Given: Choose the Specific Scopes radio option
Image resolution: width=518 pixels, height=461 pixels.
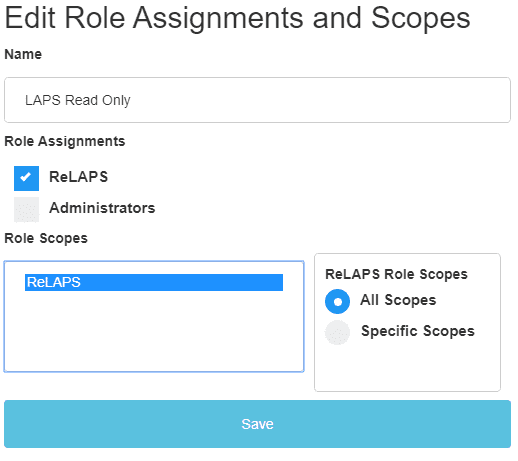Looking at the screenshot, I should 337,332.
